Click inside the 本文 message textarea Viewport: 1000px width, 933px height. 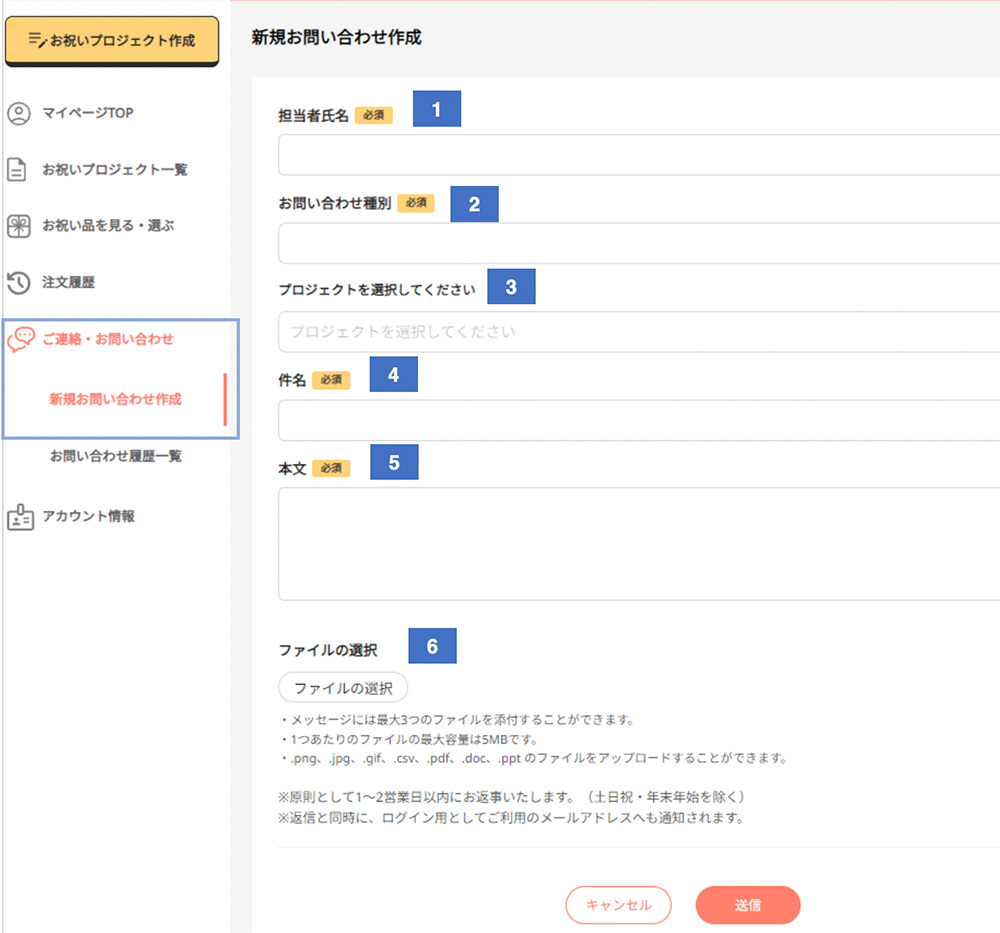[638, 543]
